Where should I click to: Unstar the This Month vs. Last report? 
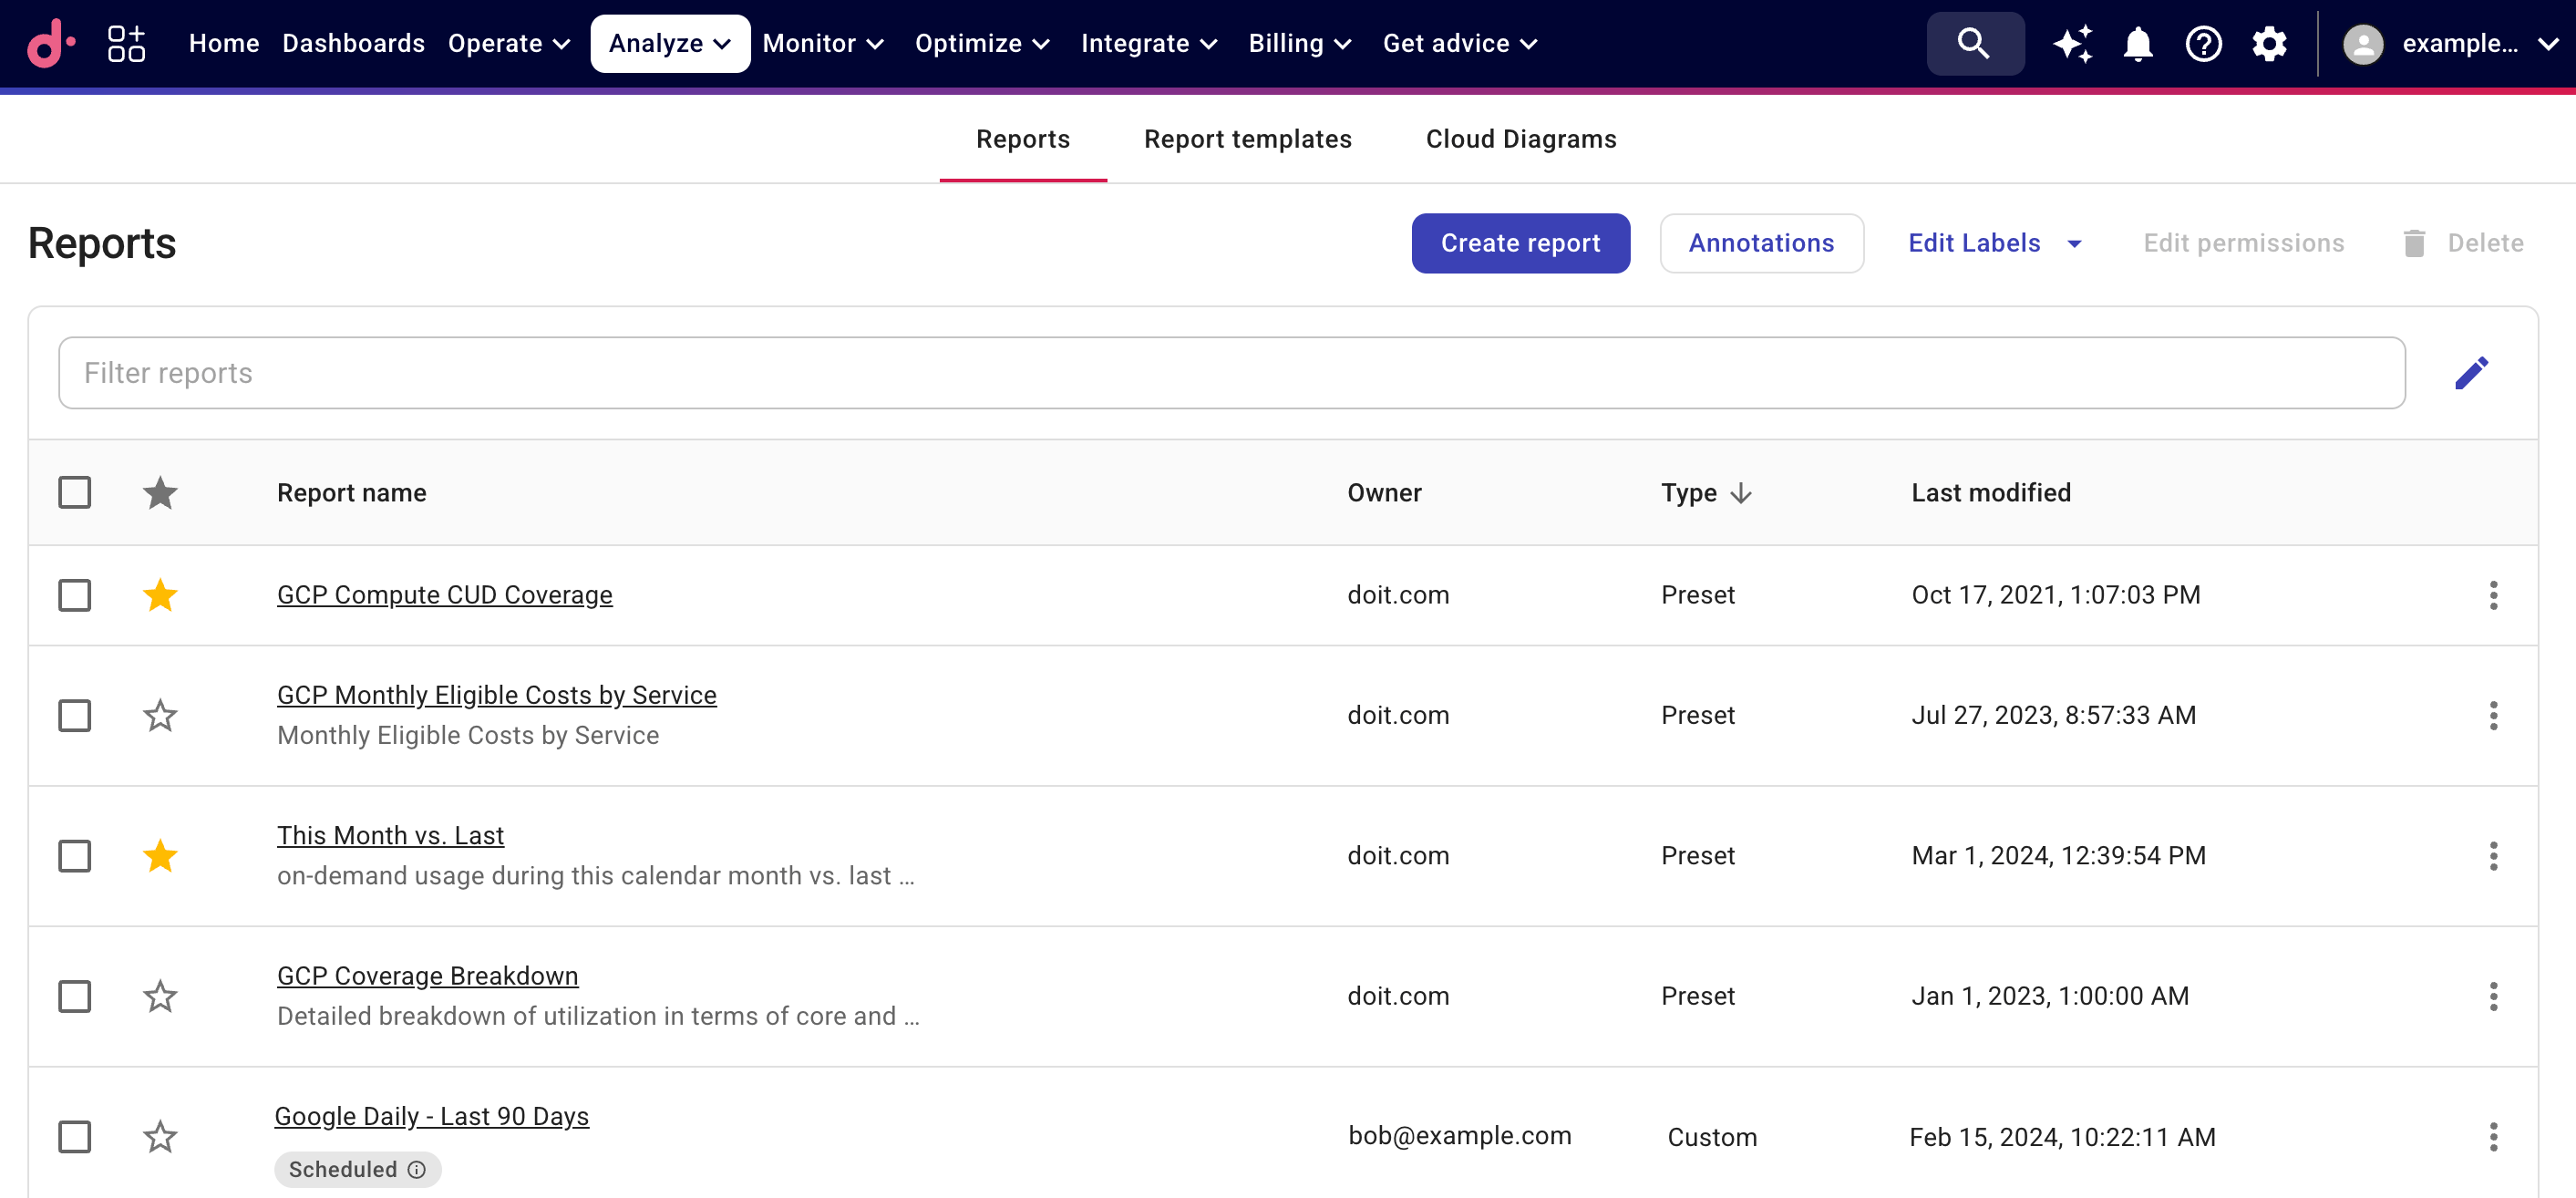point(160,856)
